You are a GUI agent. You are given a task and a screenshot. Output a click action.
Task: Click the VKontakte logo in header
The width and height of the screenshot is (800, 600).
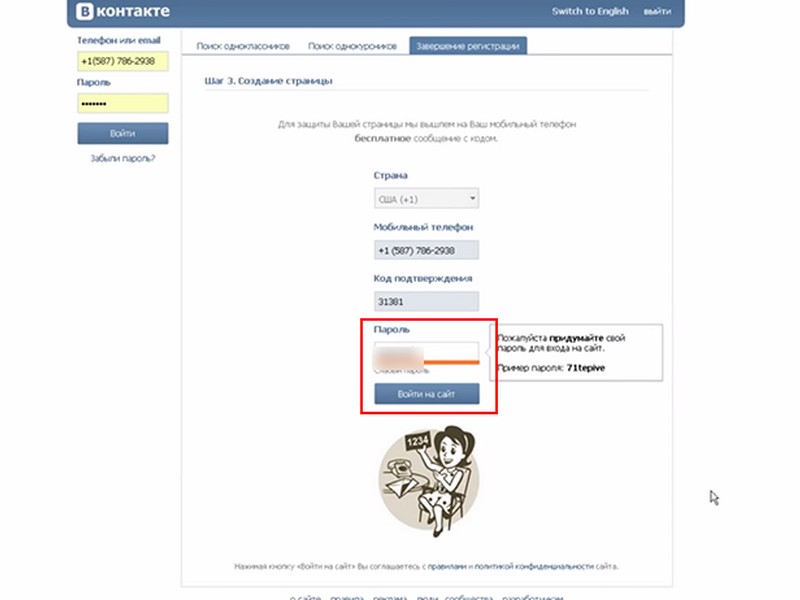[x=122, y=11]
